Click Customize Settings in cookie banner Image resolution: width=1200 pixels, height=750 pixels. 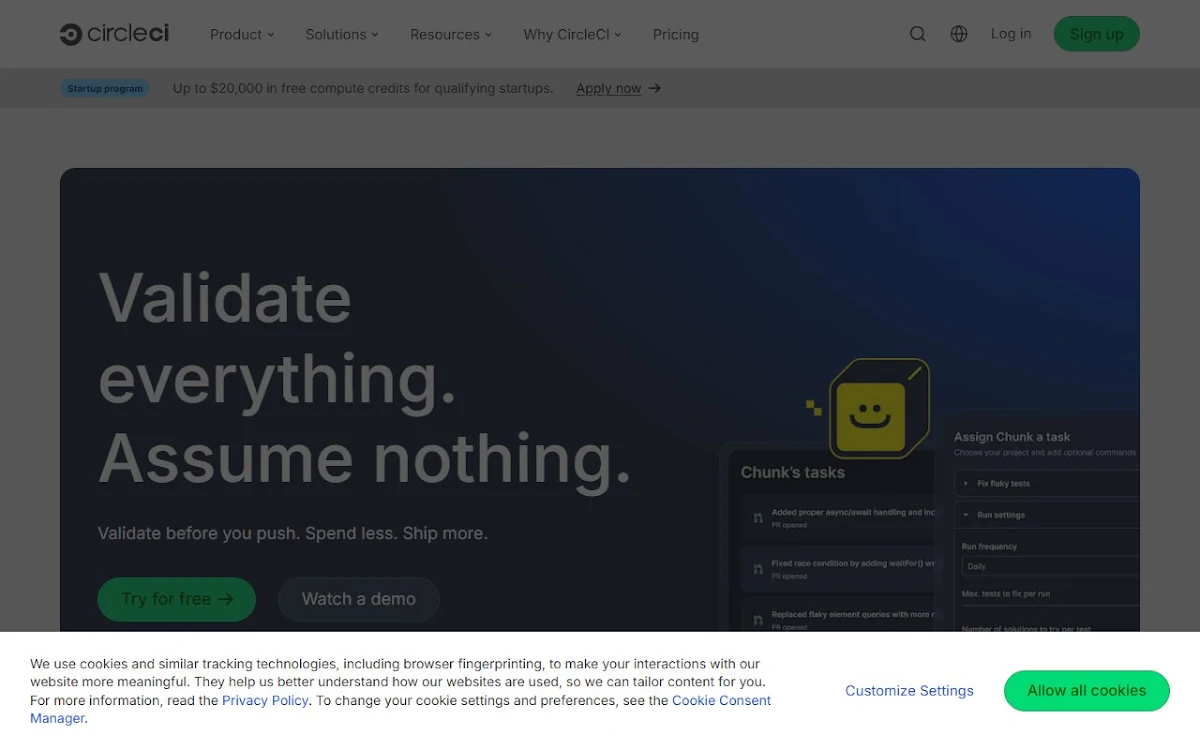(909, 691)
